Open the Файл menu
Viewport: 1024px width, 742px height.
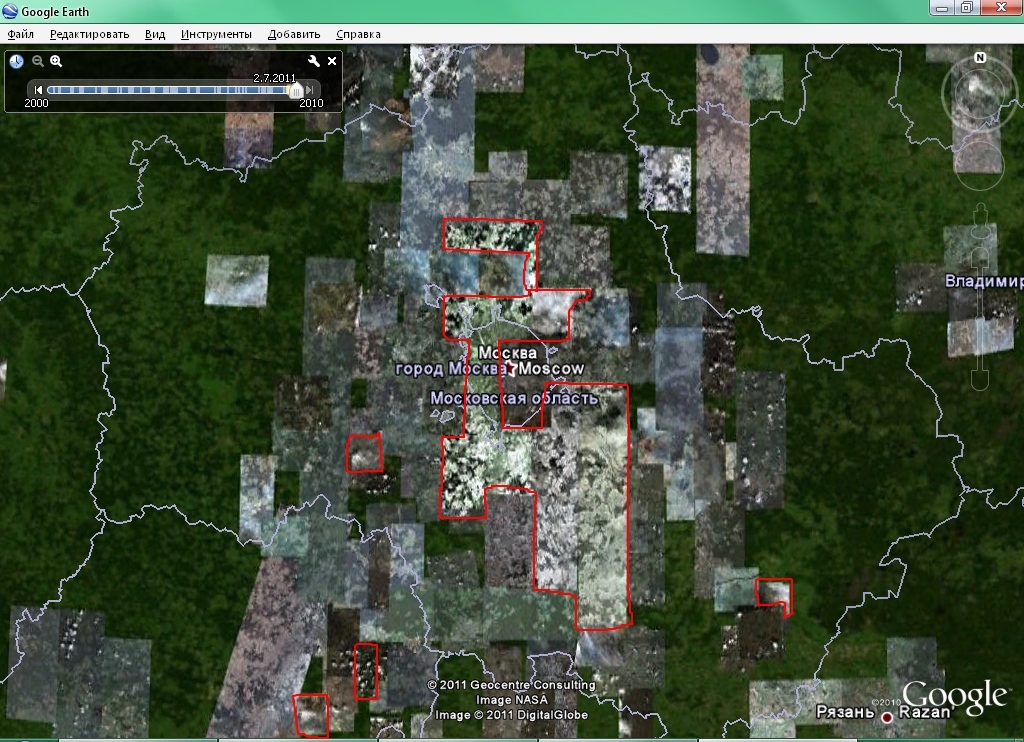[20, 34]
